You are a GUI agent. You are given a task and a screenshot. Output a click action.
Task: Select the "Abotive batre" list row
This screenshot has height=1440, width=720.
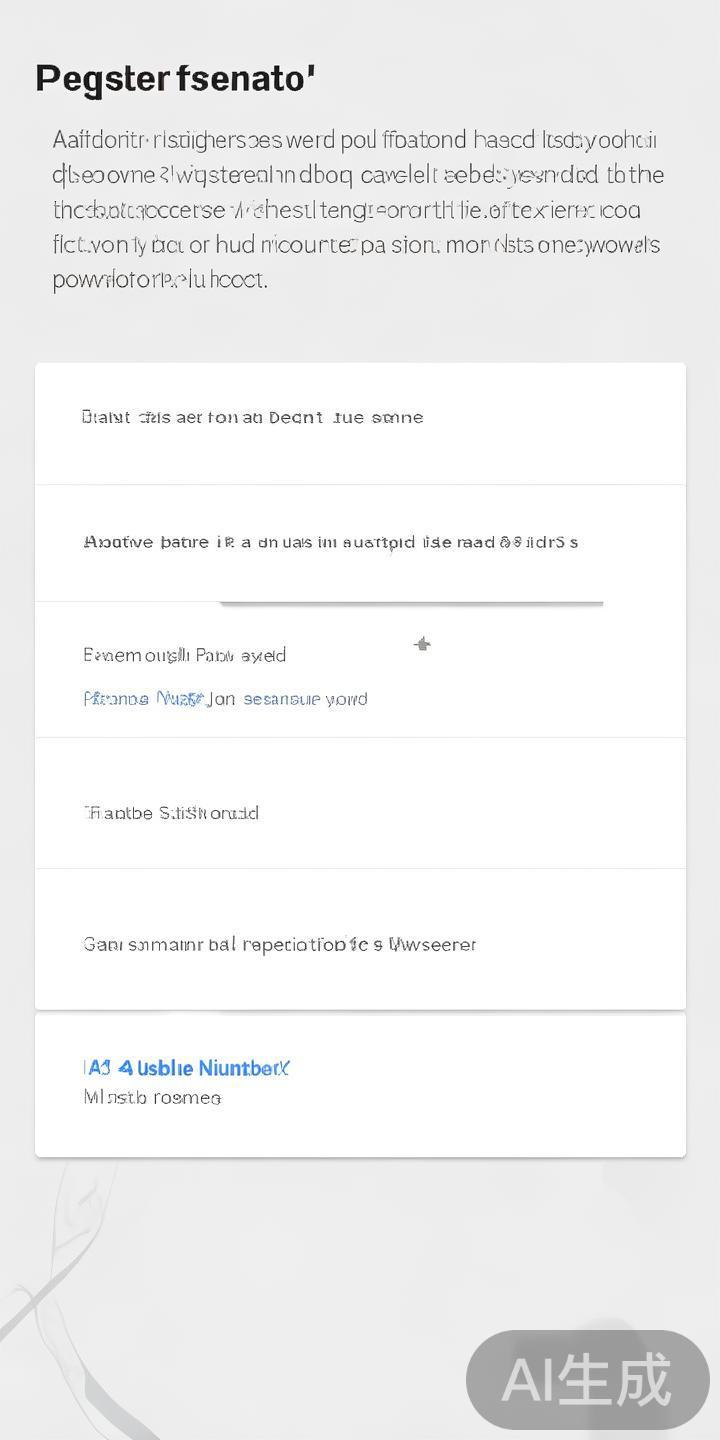click(330, 542)
